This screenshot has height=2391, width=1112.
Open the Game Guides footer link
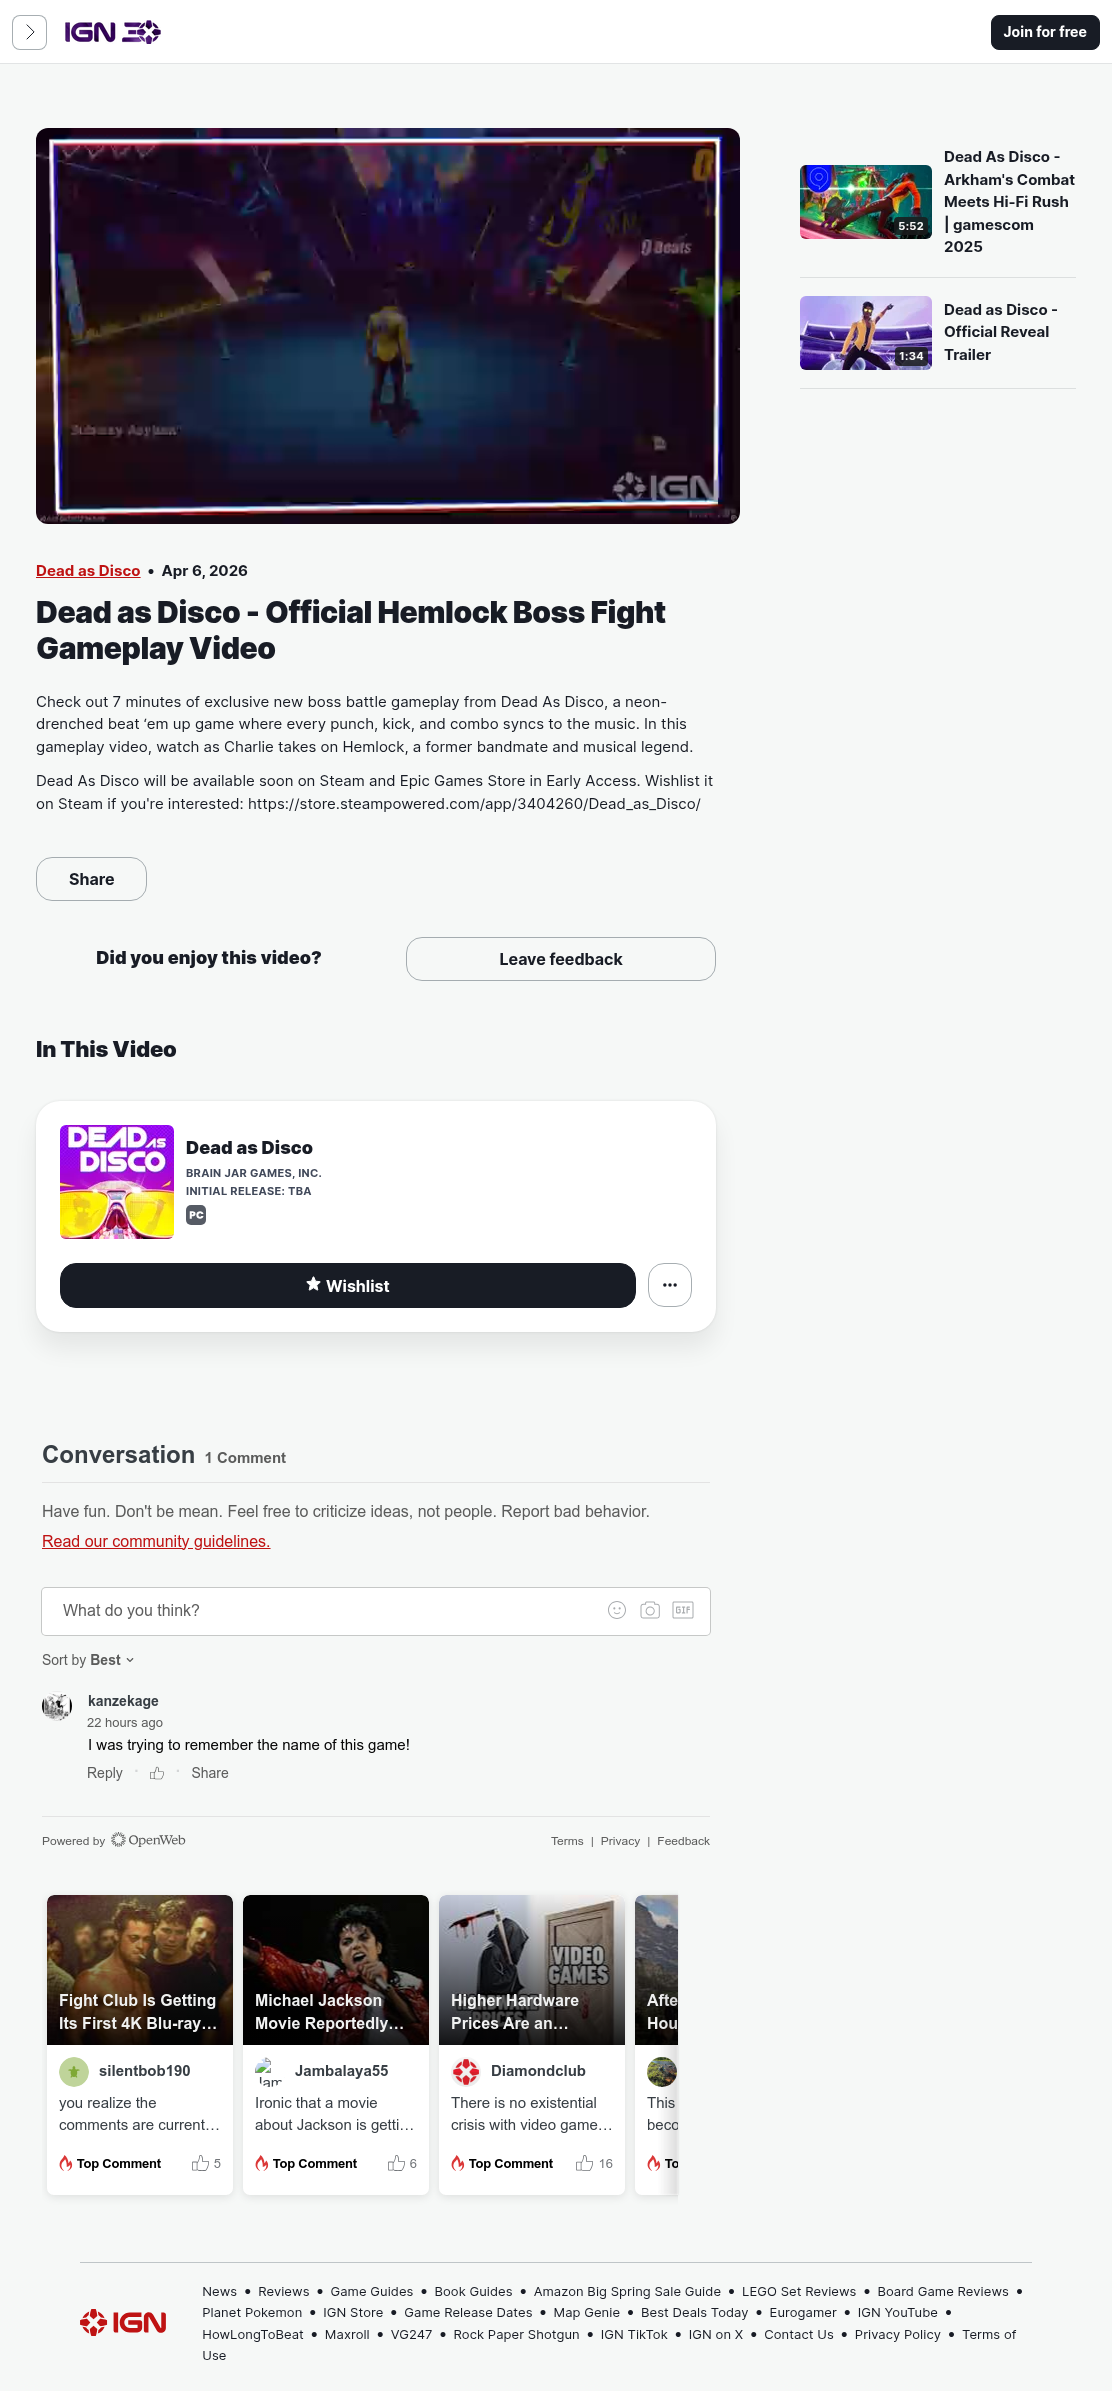[372, 2291]
